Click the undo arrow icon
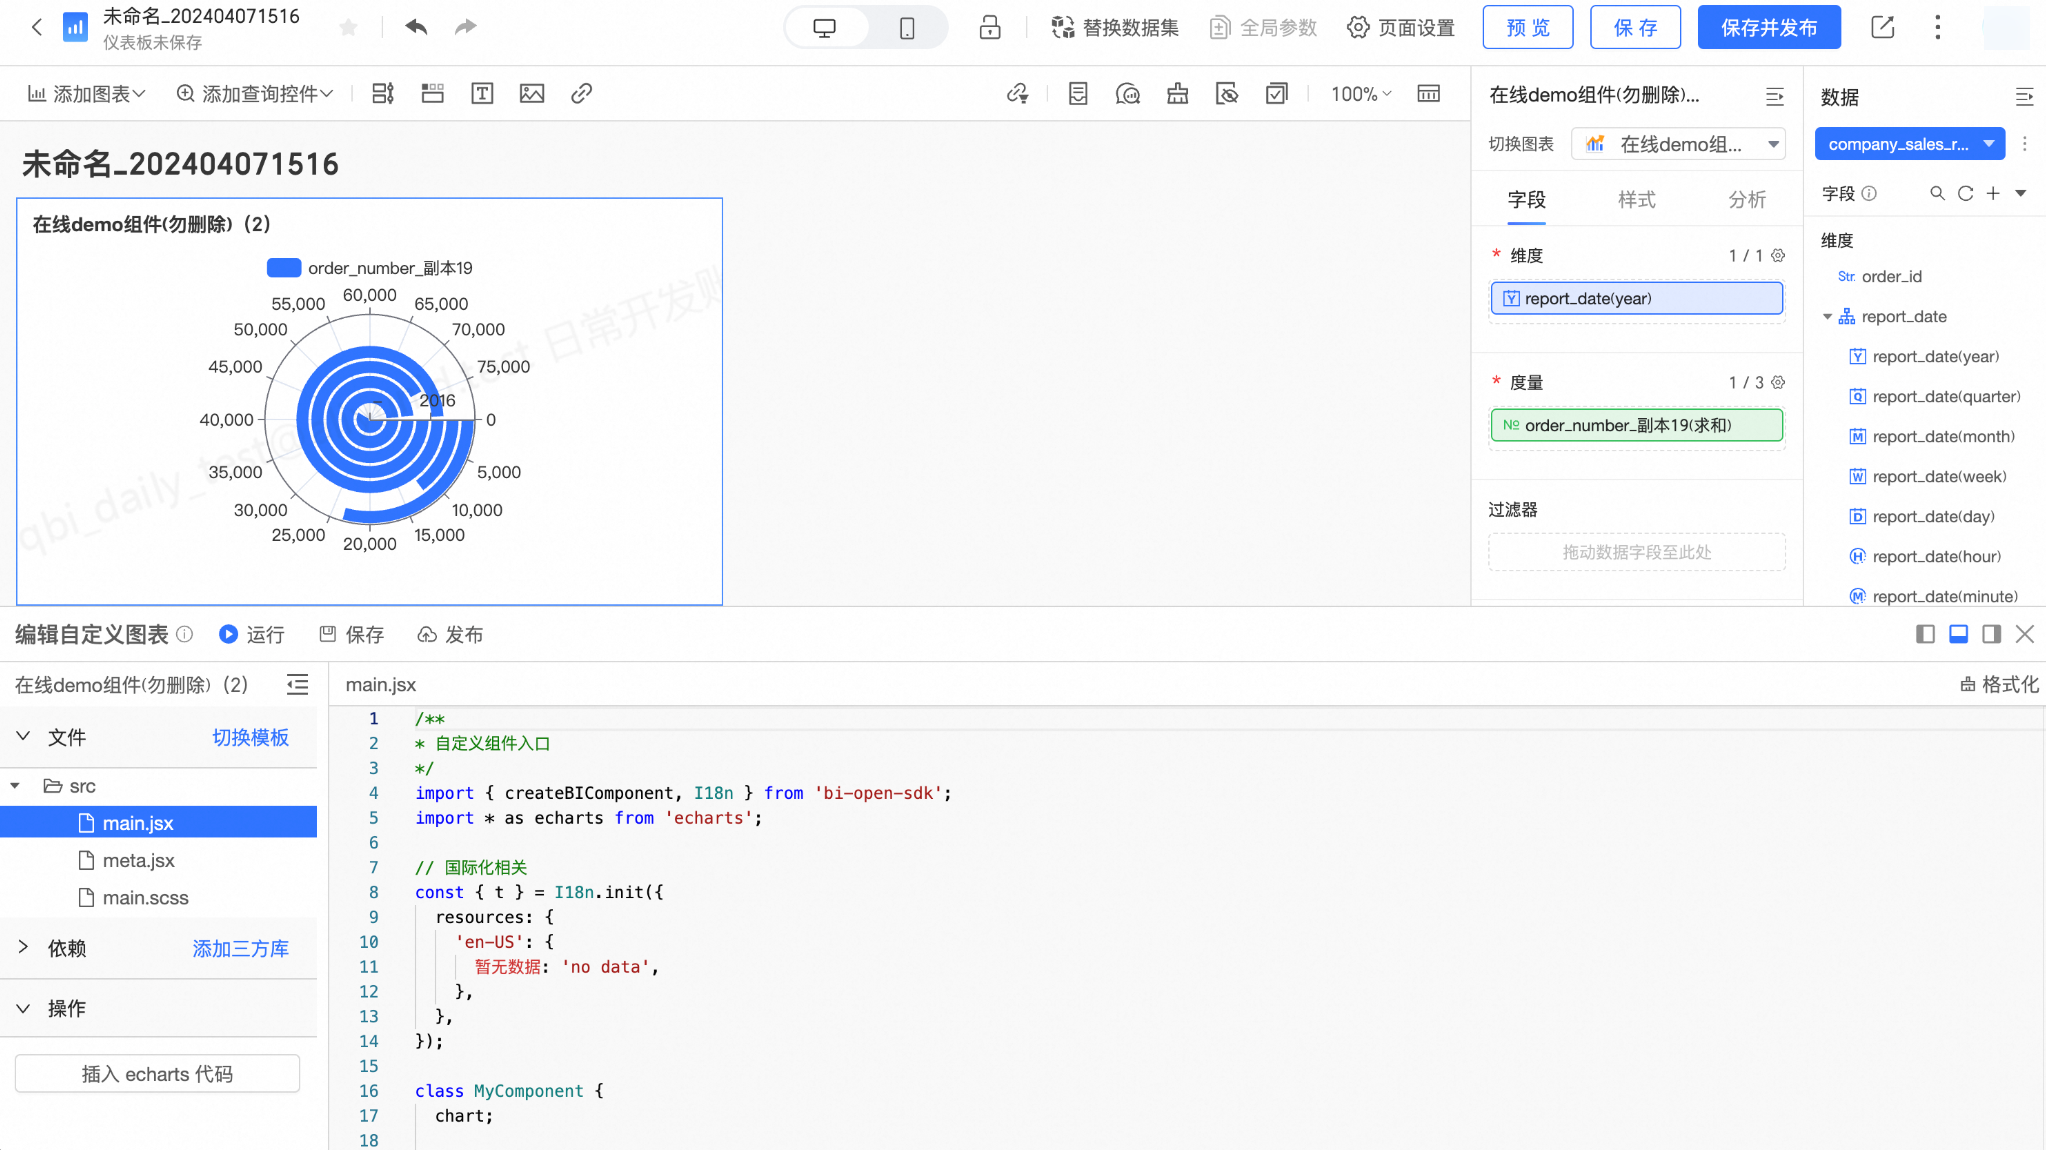2046x1150 pixels. point(416,27)
